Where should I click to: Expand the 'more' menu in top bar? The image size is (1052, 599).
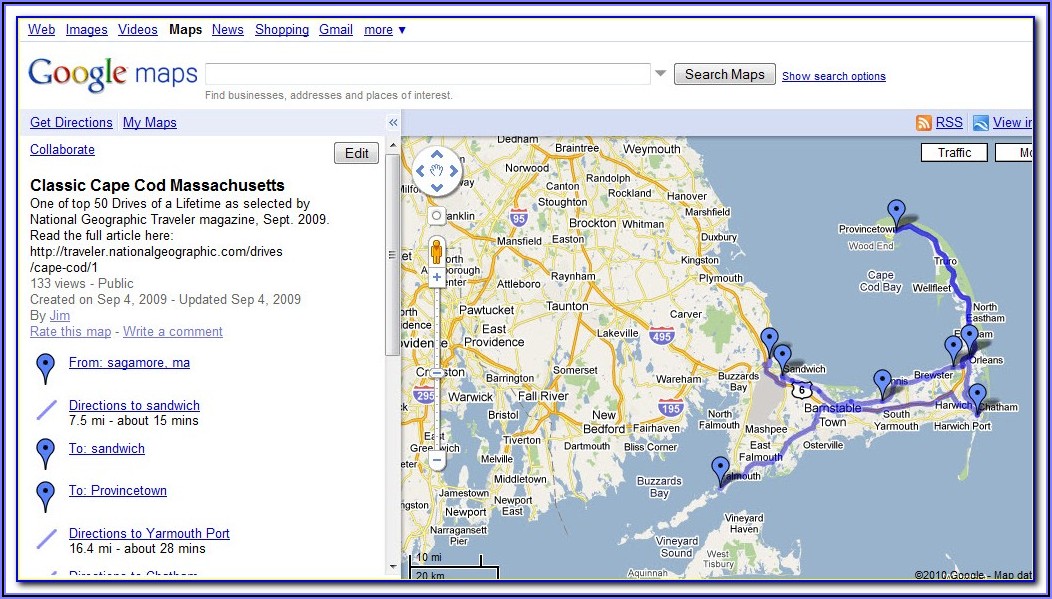[384, 30]
